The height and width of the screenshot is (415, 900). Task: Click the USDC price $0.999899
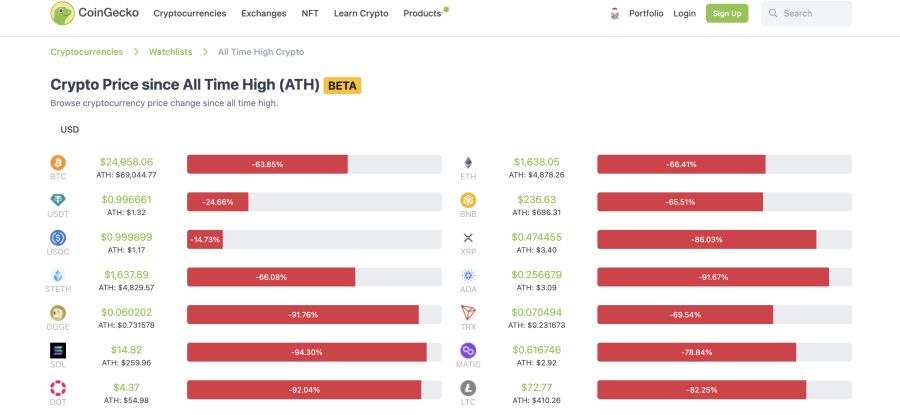(127, 237)
